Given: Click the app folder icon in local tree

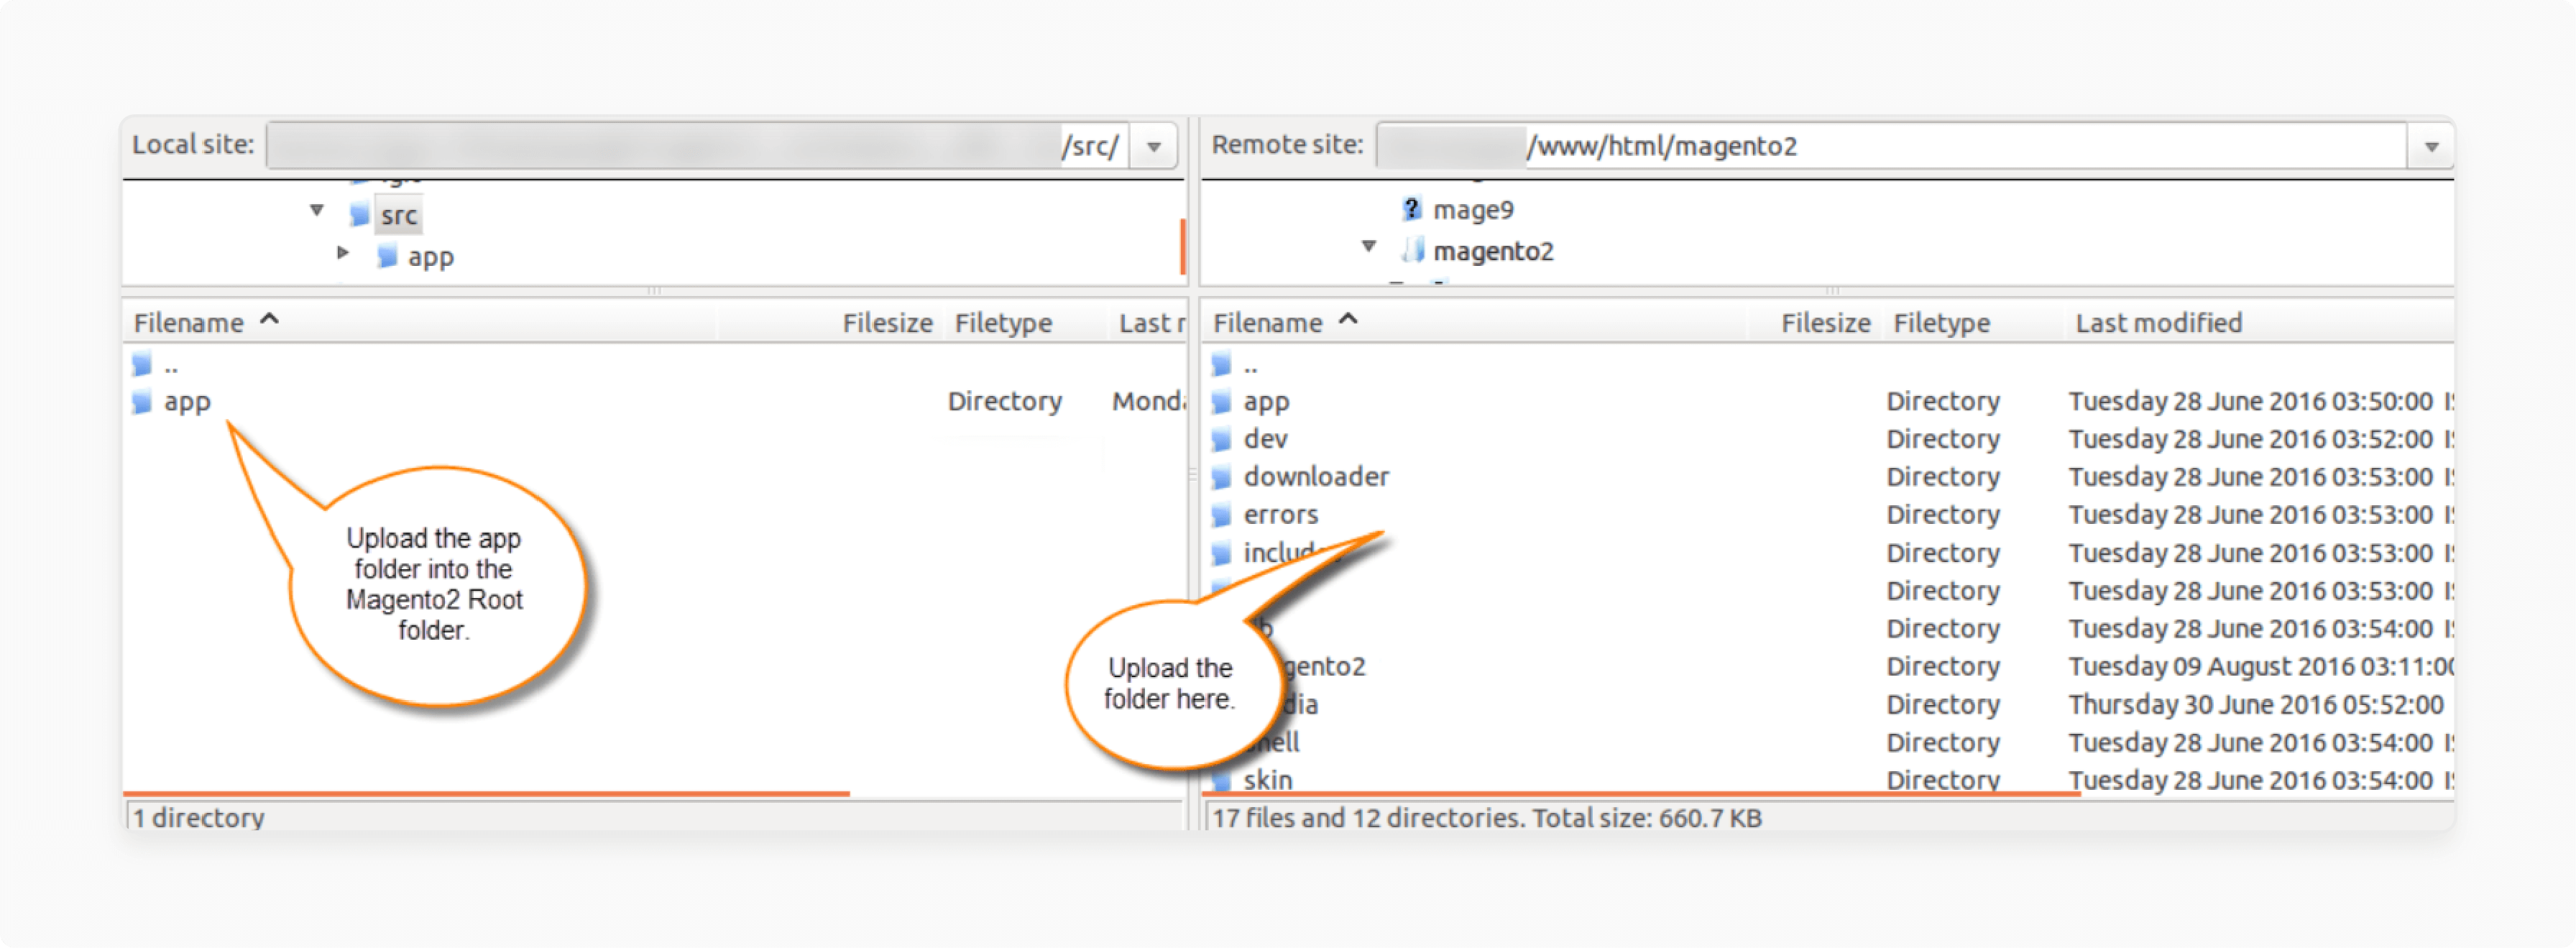Looking at the screenshot, I should coord(388,256).
